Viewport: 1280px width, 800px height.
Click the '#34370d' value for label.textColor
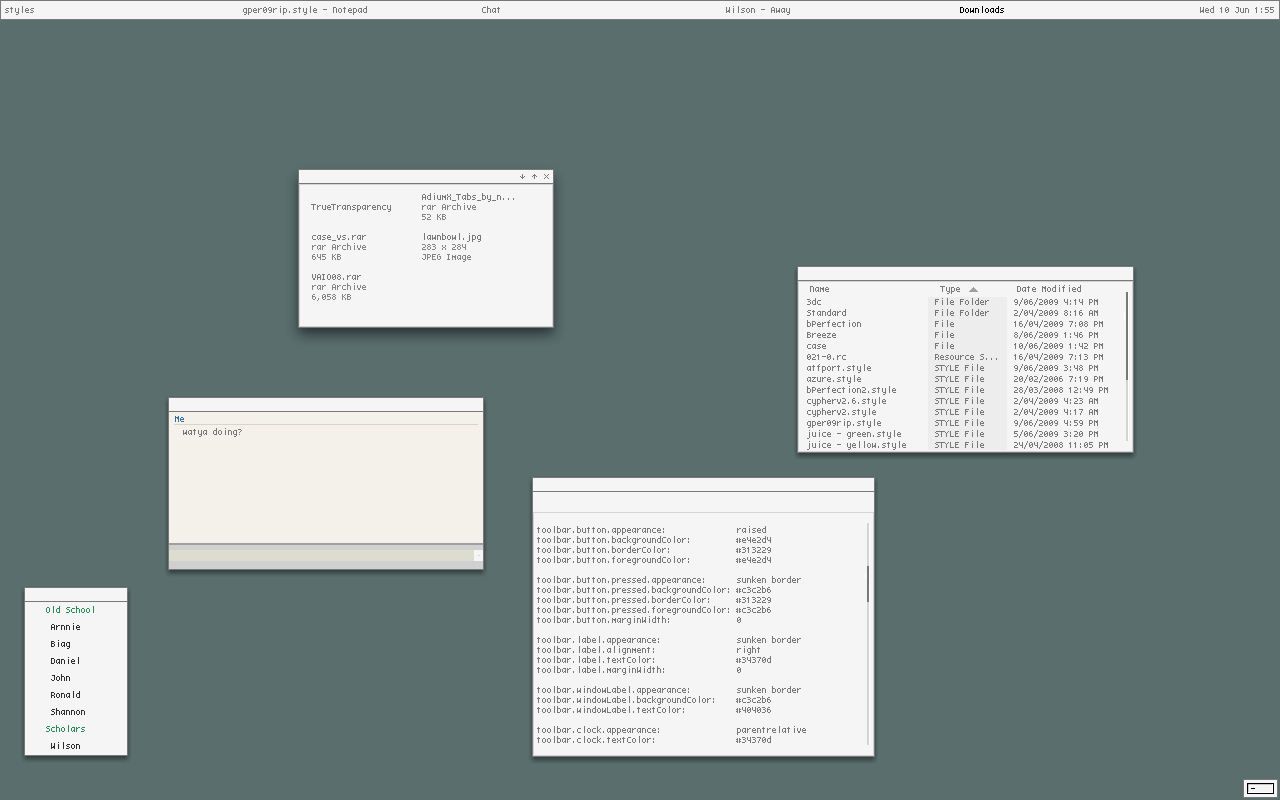click(753, 660)
